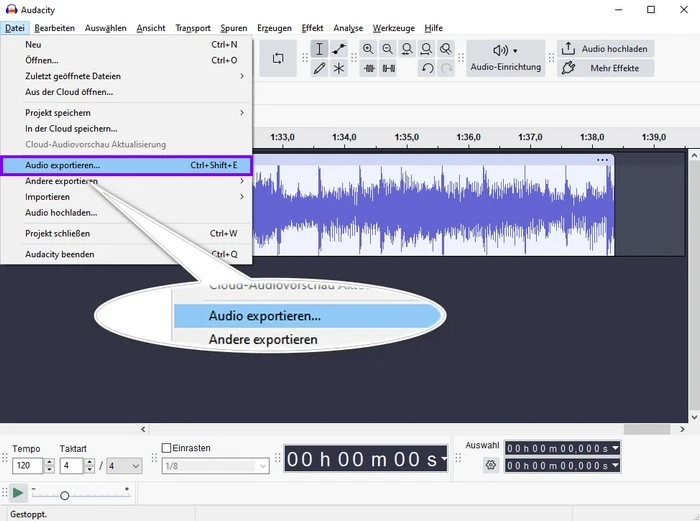Click the Redo arrow icon

point(446,68)
